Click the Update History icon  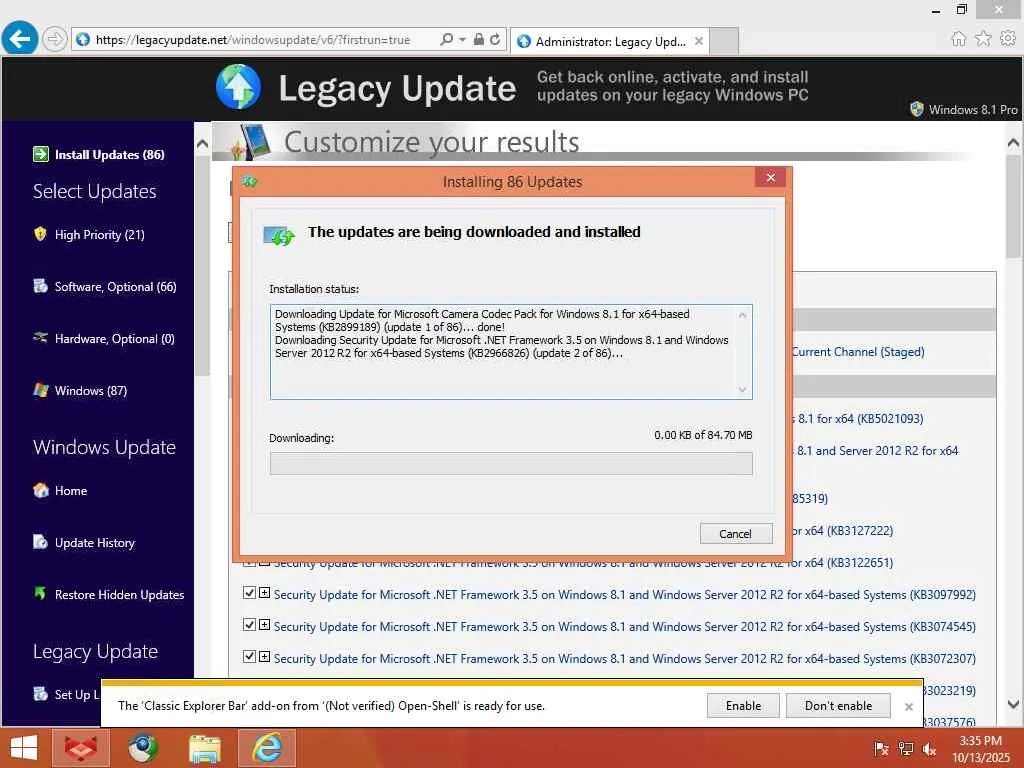click(40, 542)
